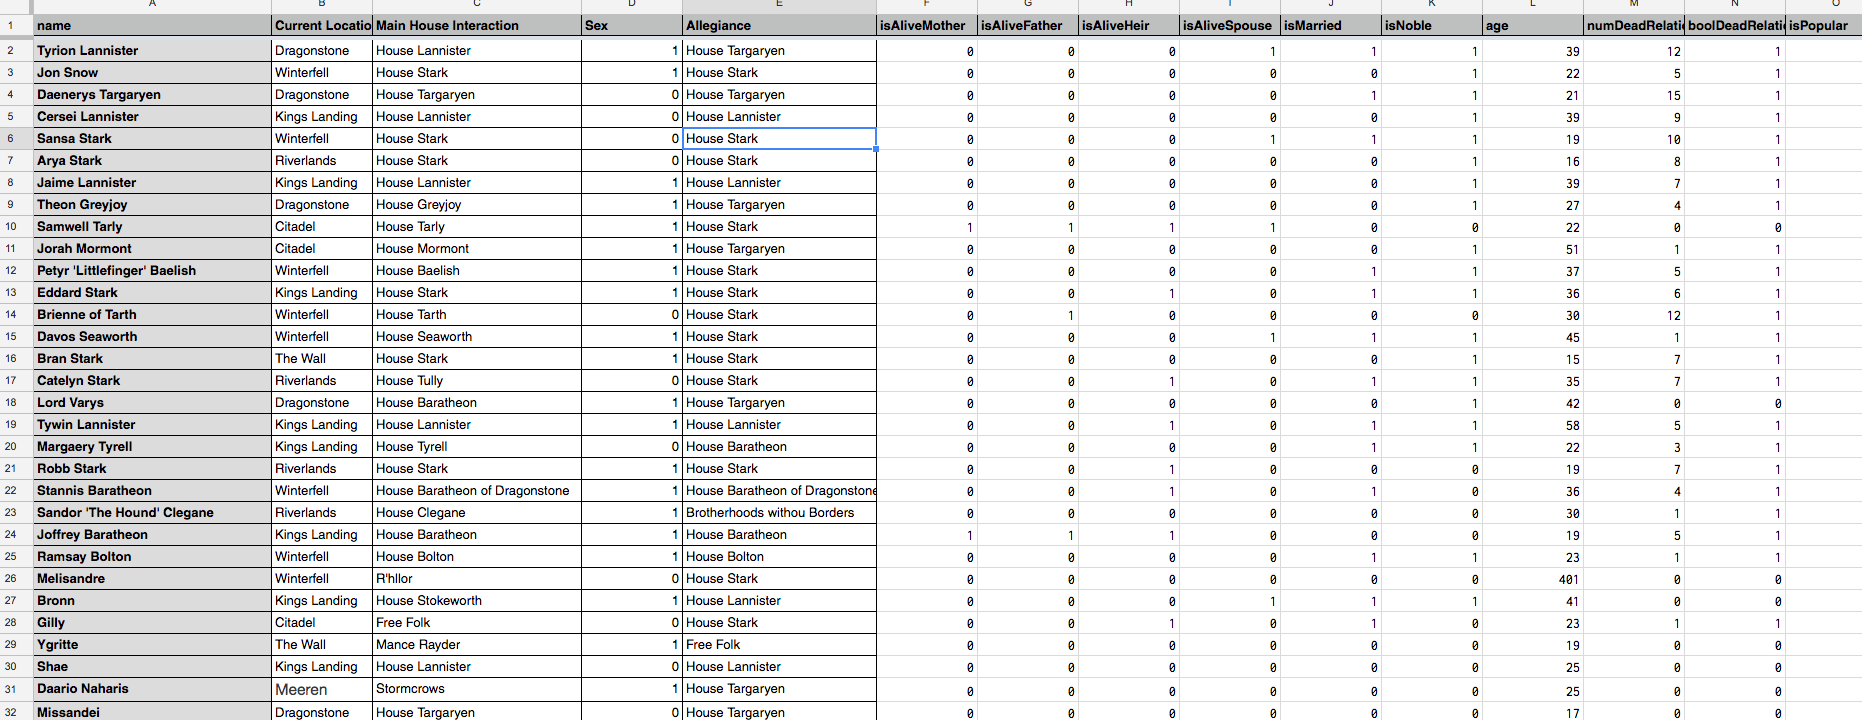This screenshot has width=1862, height=720.
Task: Click the 'Ramsay Bolton' cell
Action: [x=152, y=556]
